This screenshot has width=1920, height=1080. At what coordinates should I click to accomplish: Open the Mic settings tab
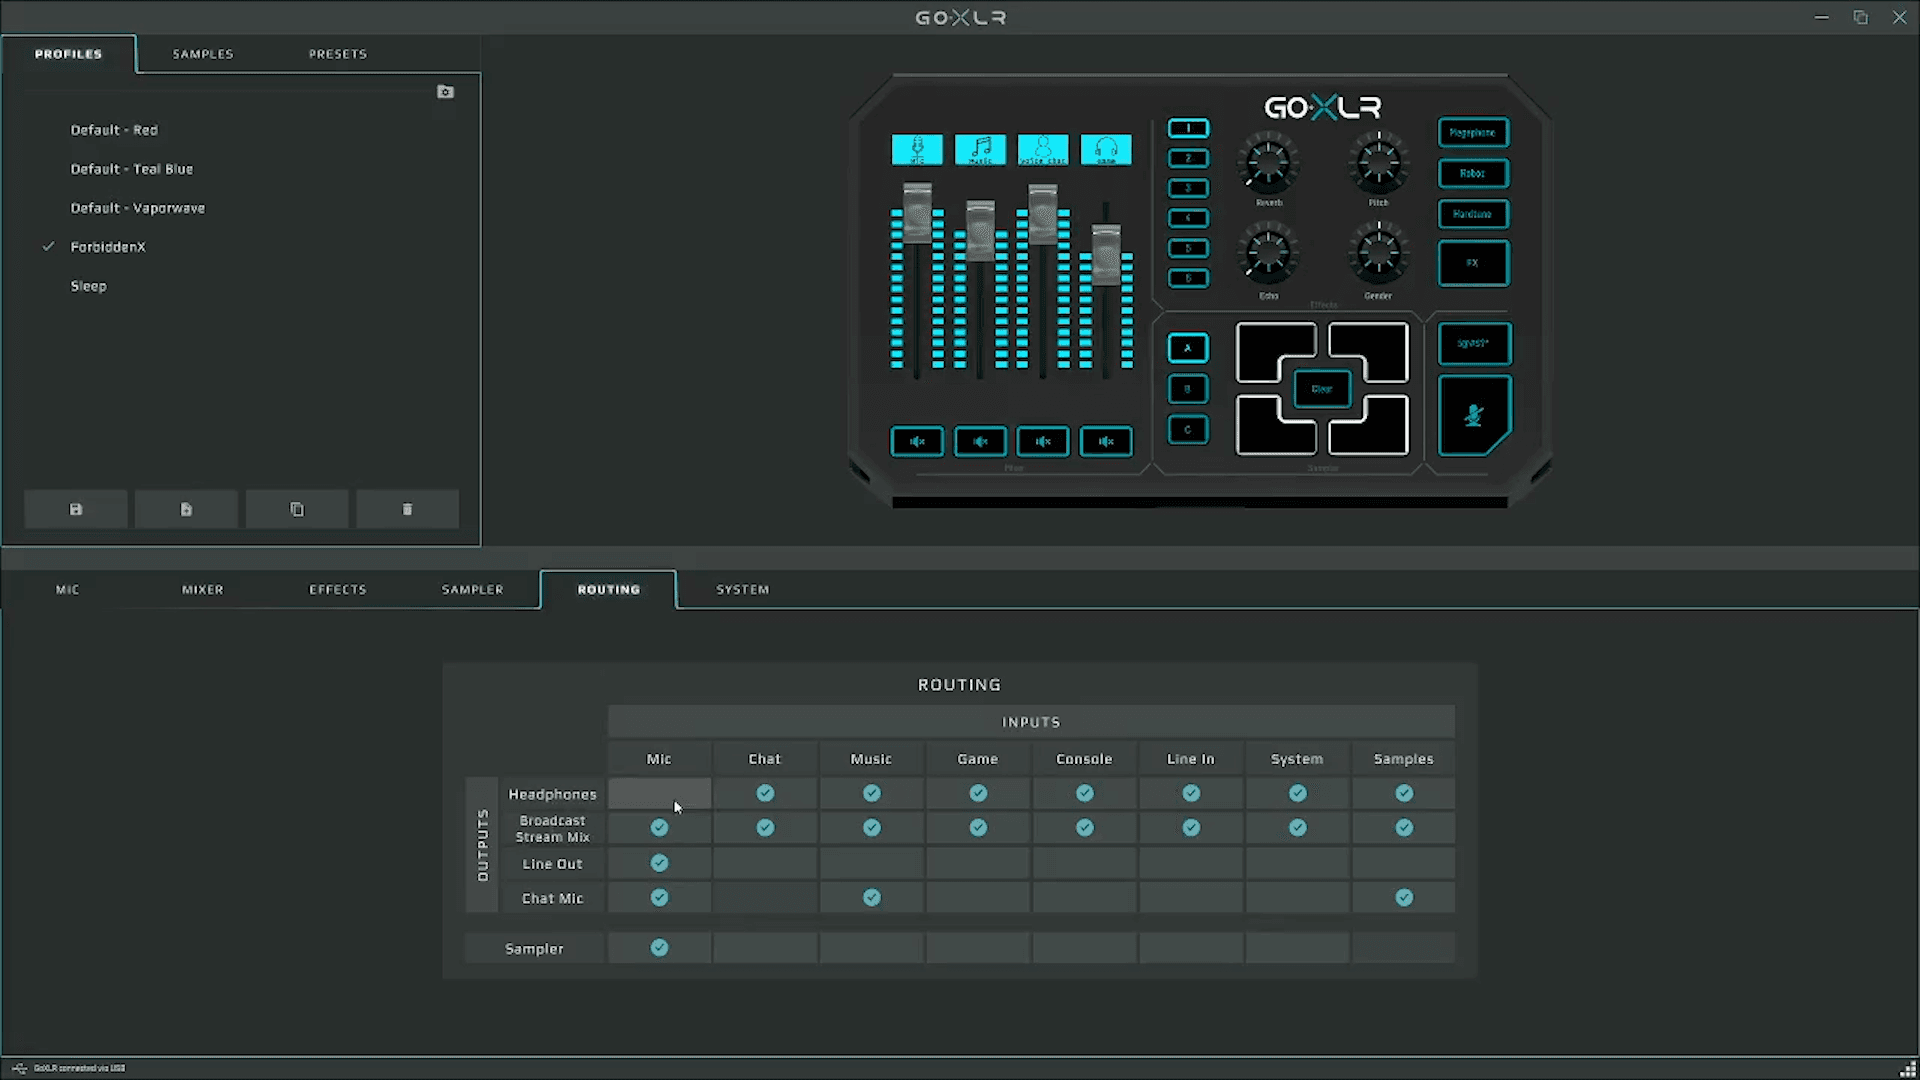click(x=67, y=590)
